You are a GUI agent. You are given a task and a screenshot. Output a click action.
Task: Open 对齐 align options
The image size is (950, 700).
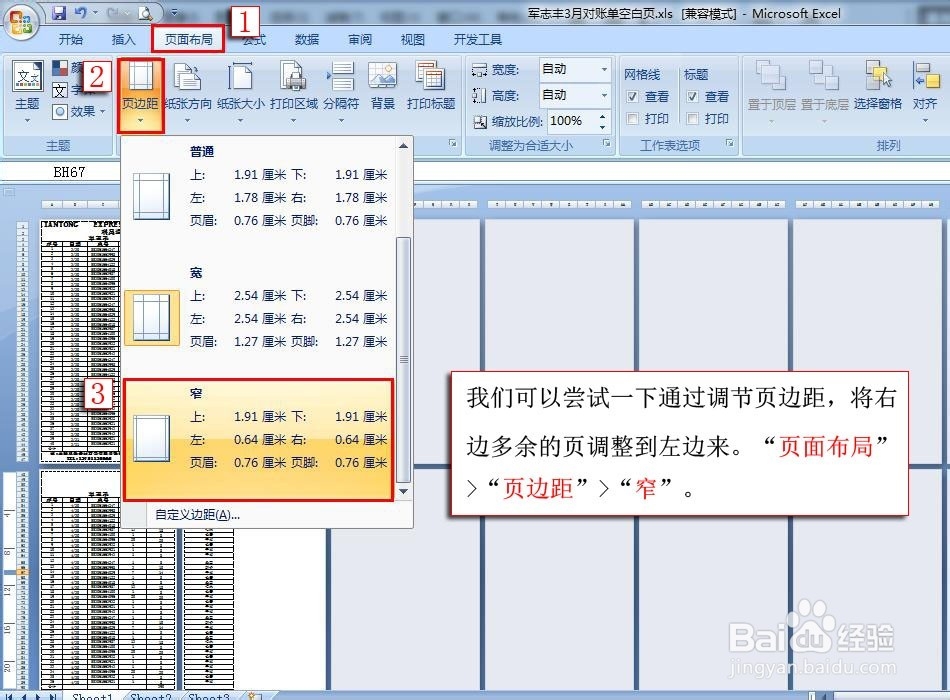(925, 92)
